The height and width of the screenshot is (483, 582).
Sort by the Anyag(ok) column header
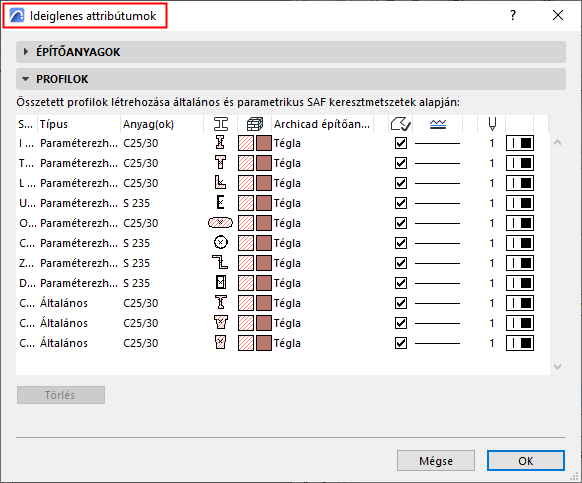pyautogui.click(x=162, y=124)
